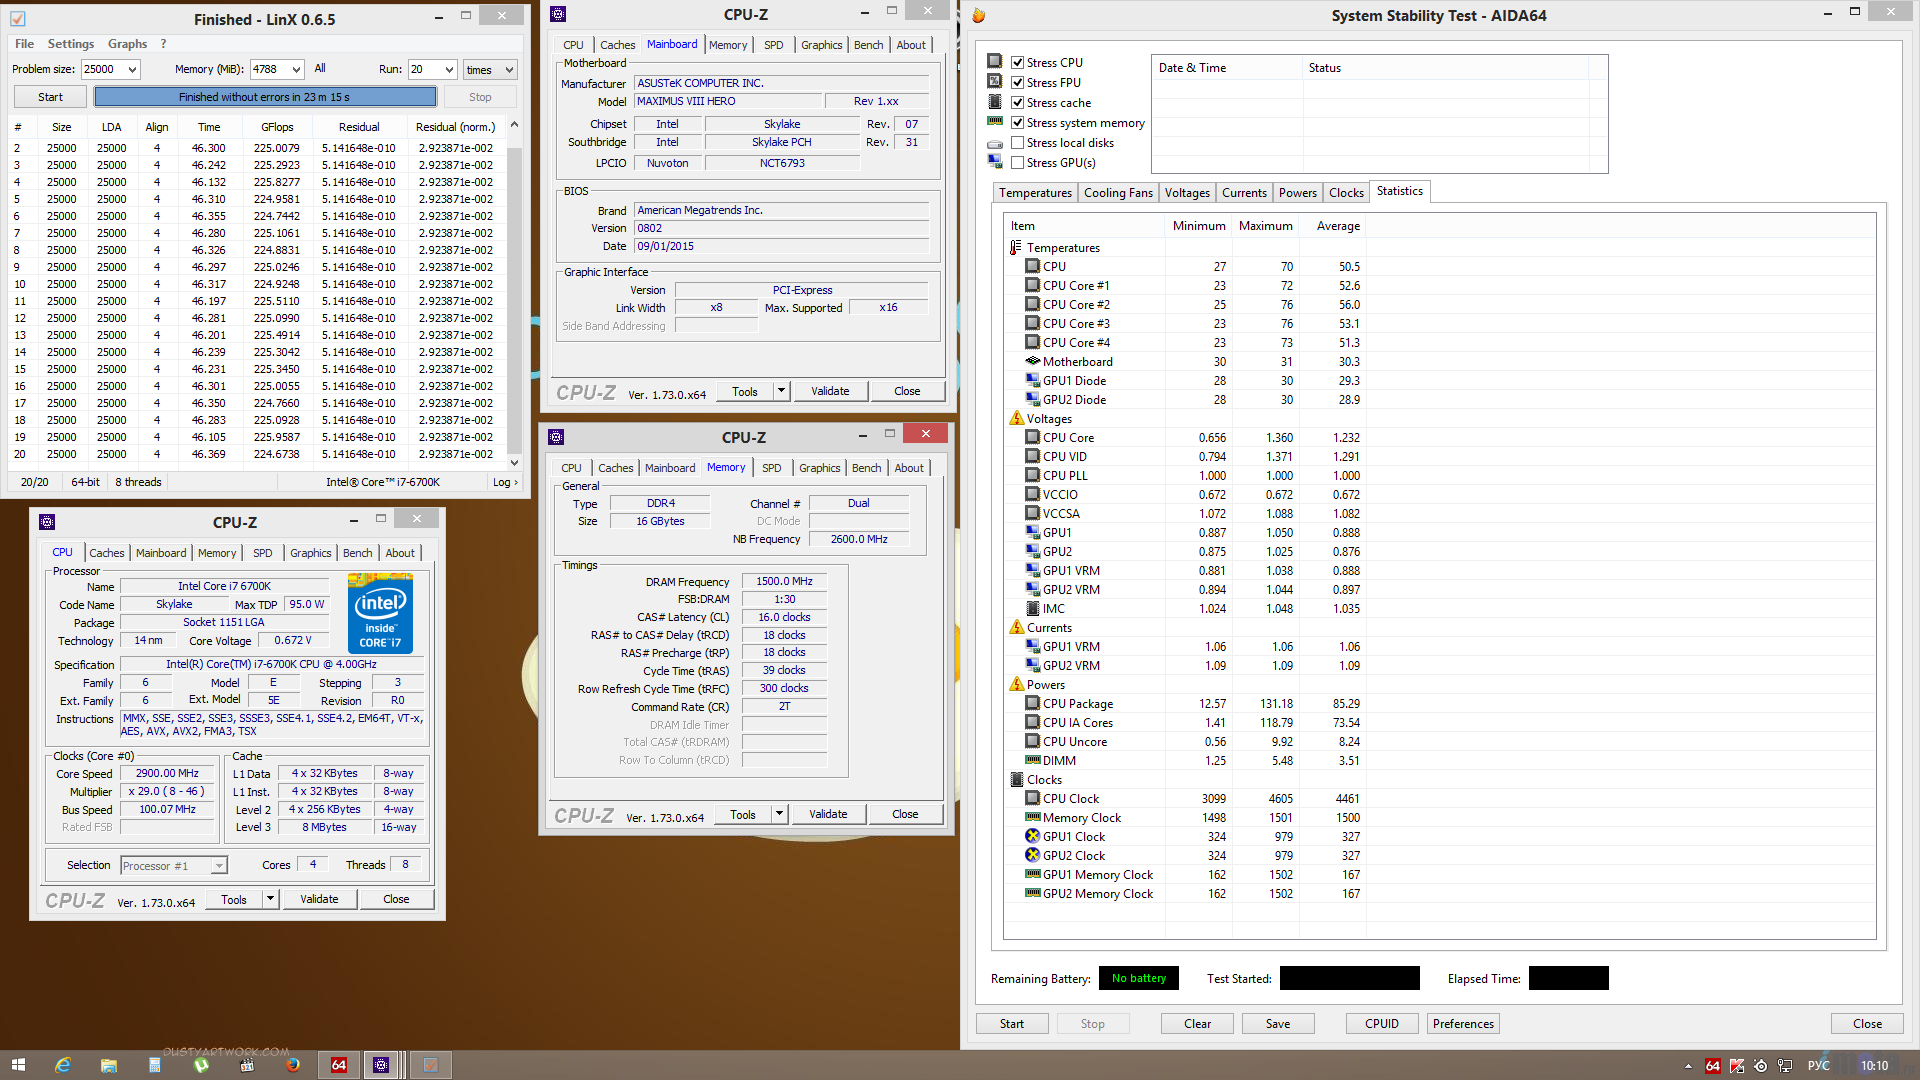Click the Preferences button in AIDA64

pyautogui.click(x=1462, y=1024)
